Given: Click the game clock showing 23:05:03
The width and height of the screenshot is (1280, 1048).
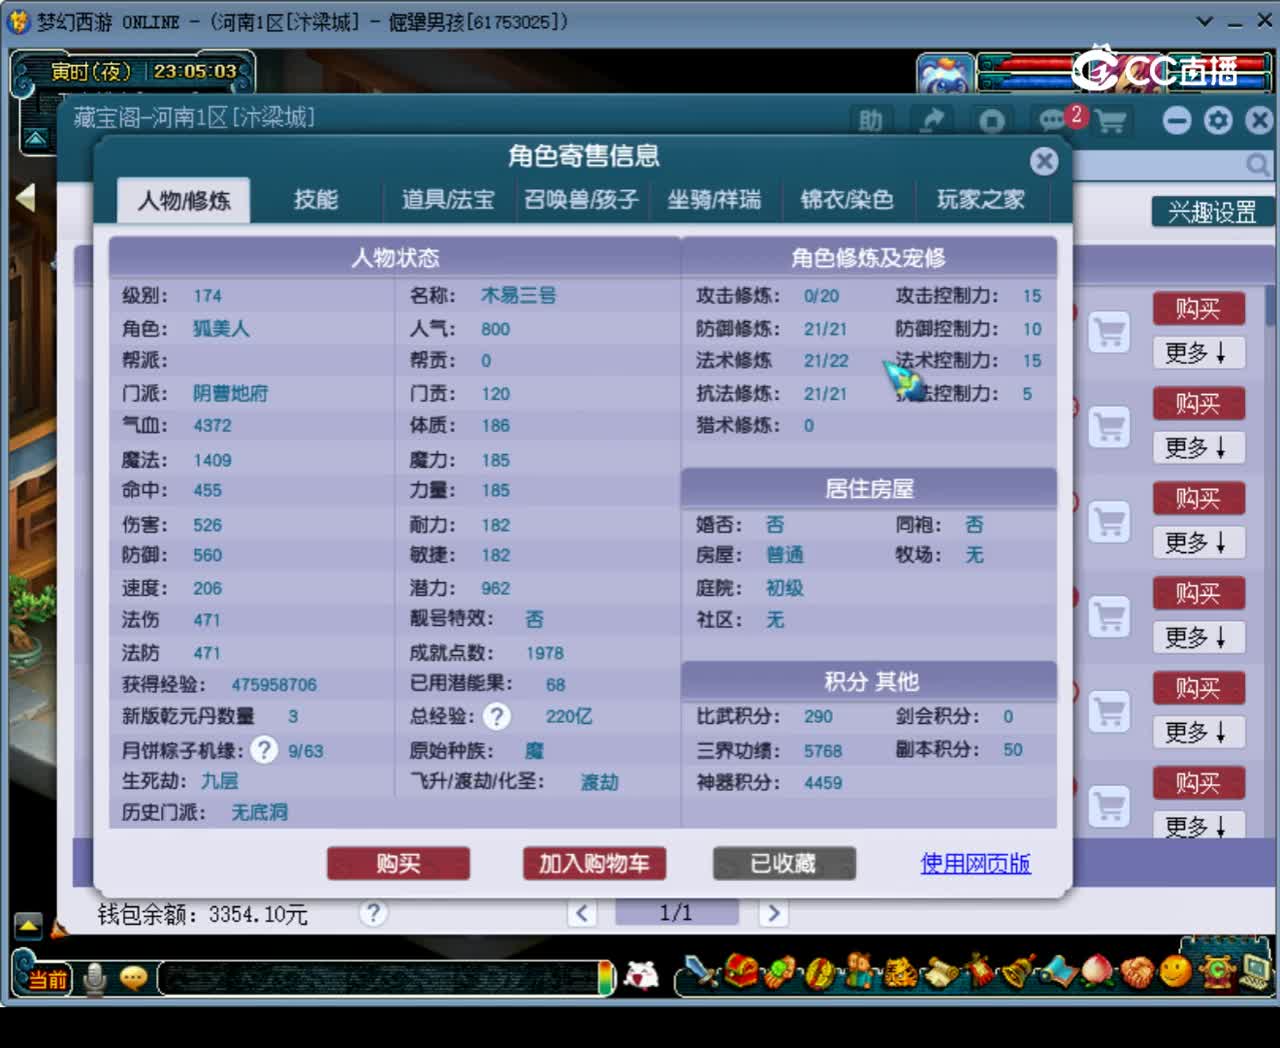Looking at the screenshot, I should click(195, 71).
